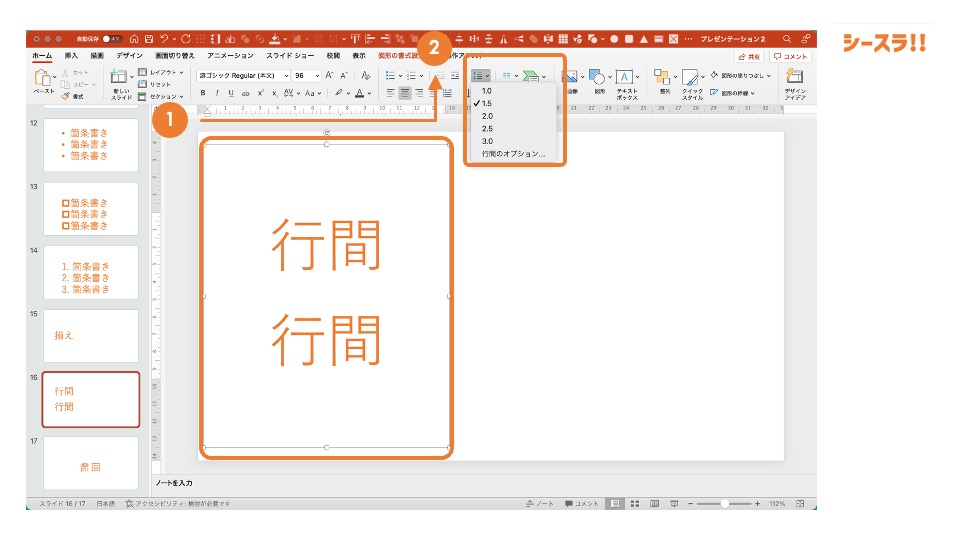
Task: Click the align left icon
Action: tap(391, 93)
